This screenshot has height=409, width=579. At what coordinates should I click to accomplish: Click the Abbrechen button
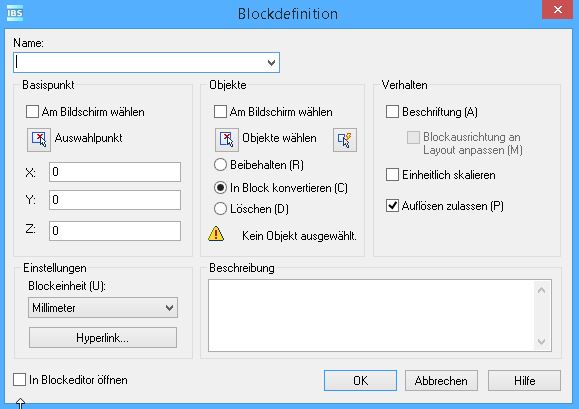441,381
